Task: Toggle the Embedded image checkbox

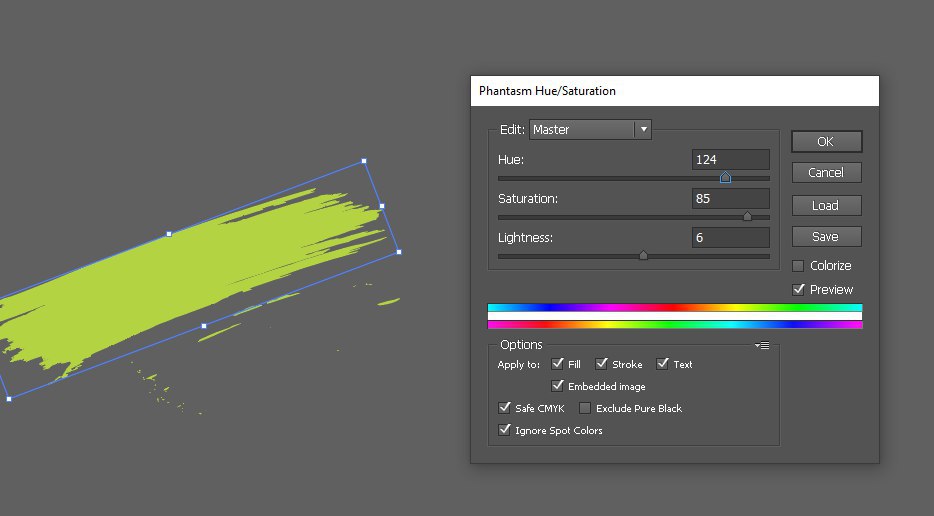Action: coord(558,386)
